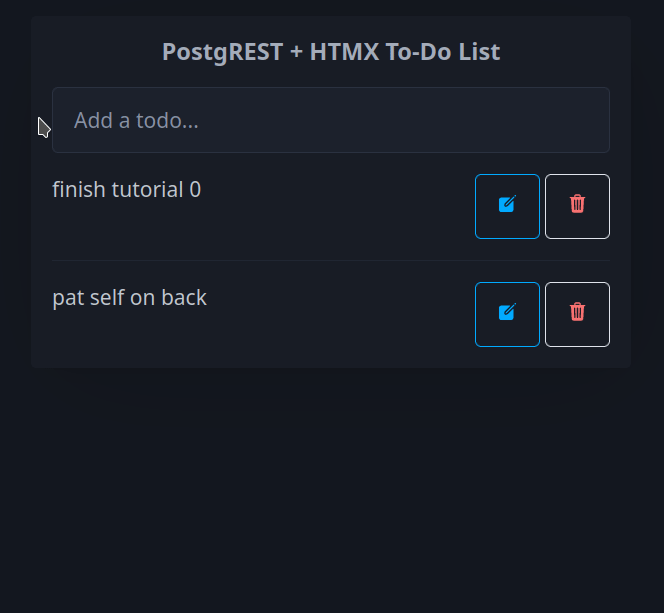This screenshot has height=613, width=664.
Task: Click the word "HTMX" in the heading
Action: [344, 52]
